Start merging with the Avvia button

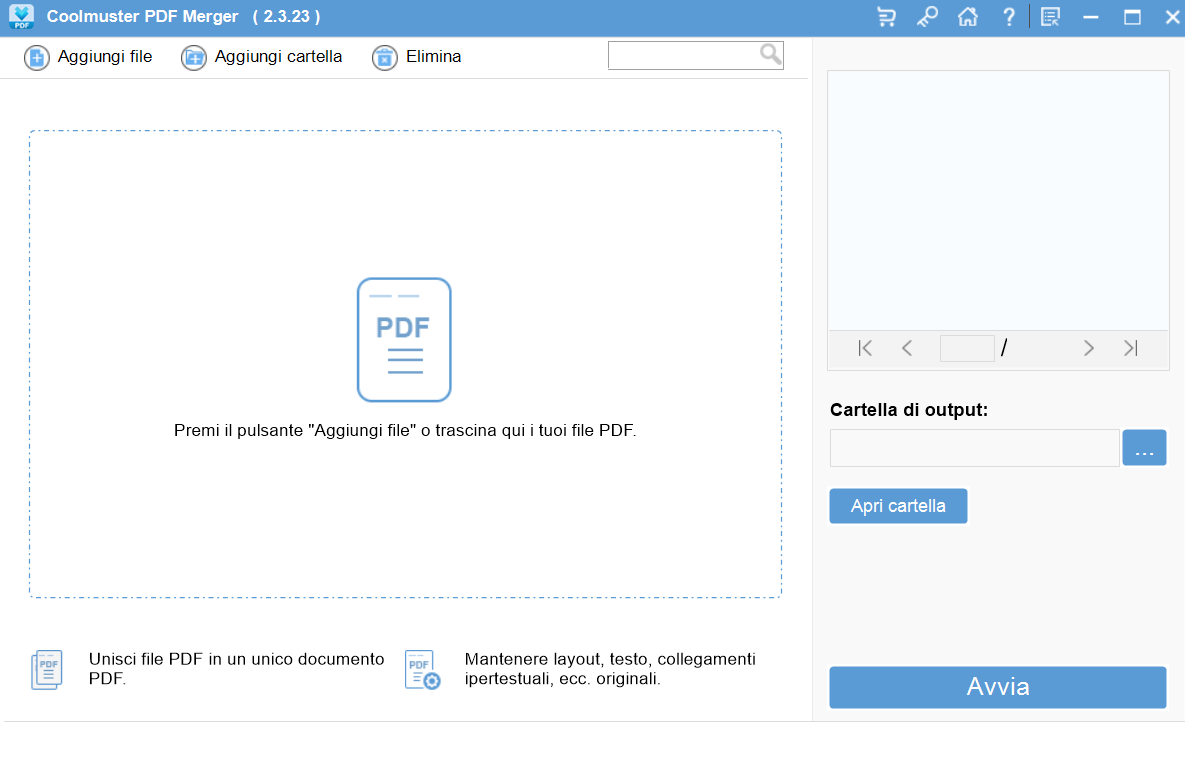click(998, 687)
